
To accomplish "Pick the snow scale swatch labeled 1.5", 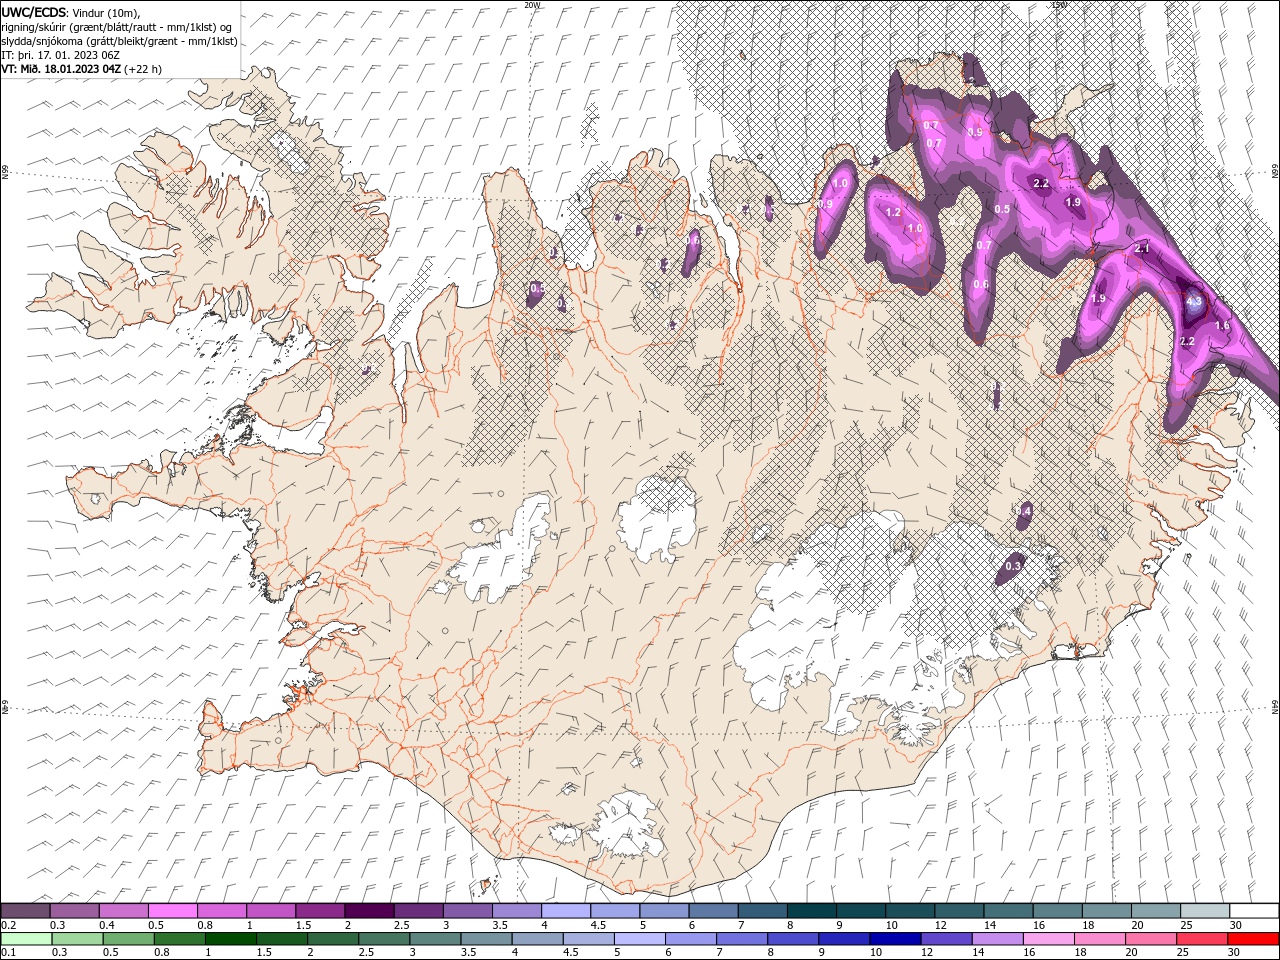I will coord(320,911).
